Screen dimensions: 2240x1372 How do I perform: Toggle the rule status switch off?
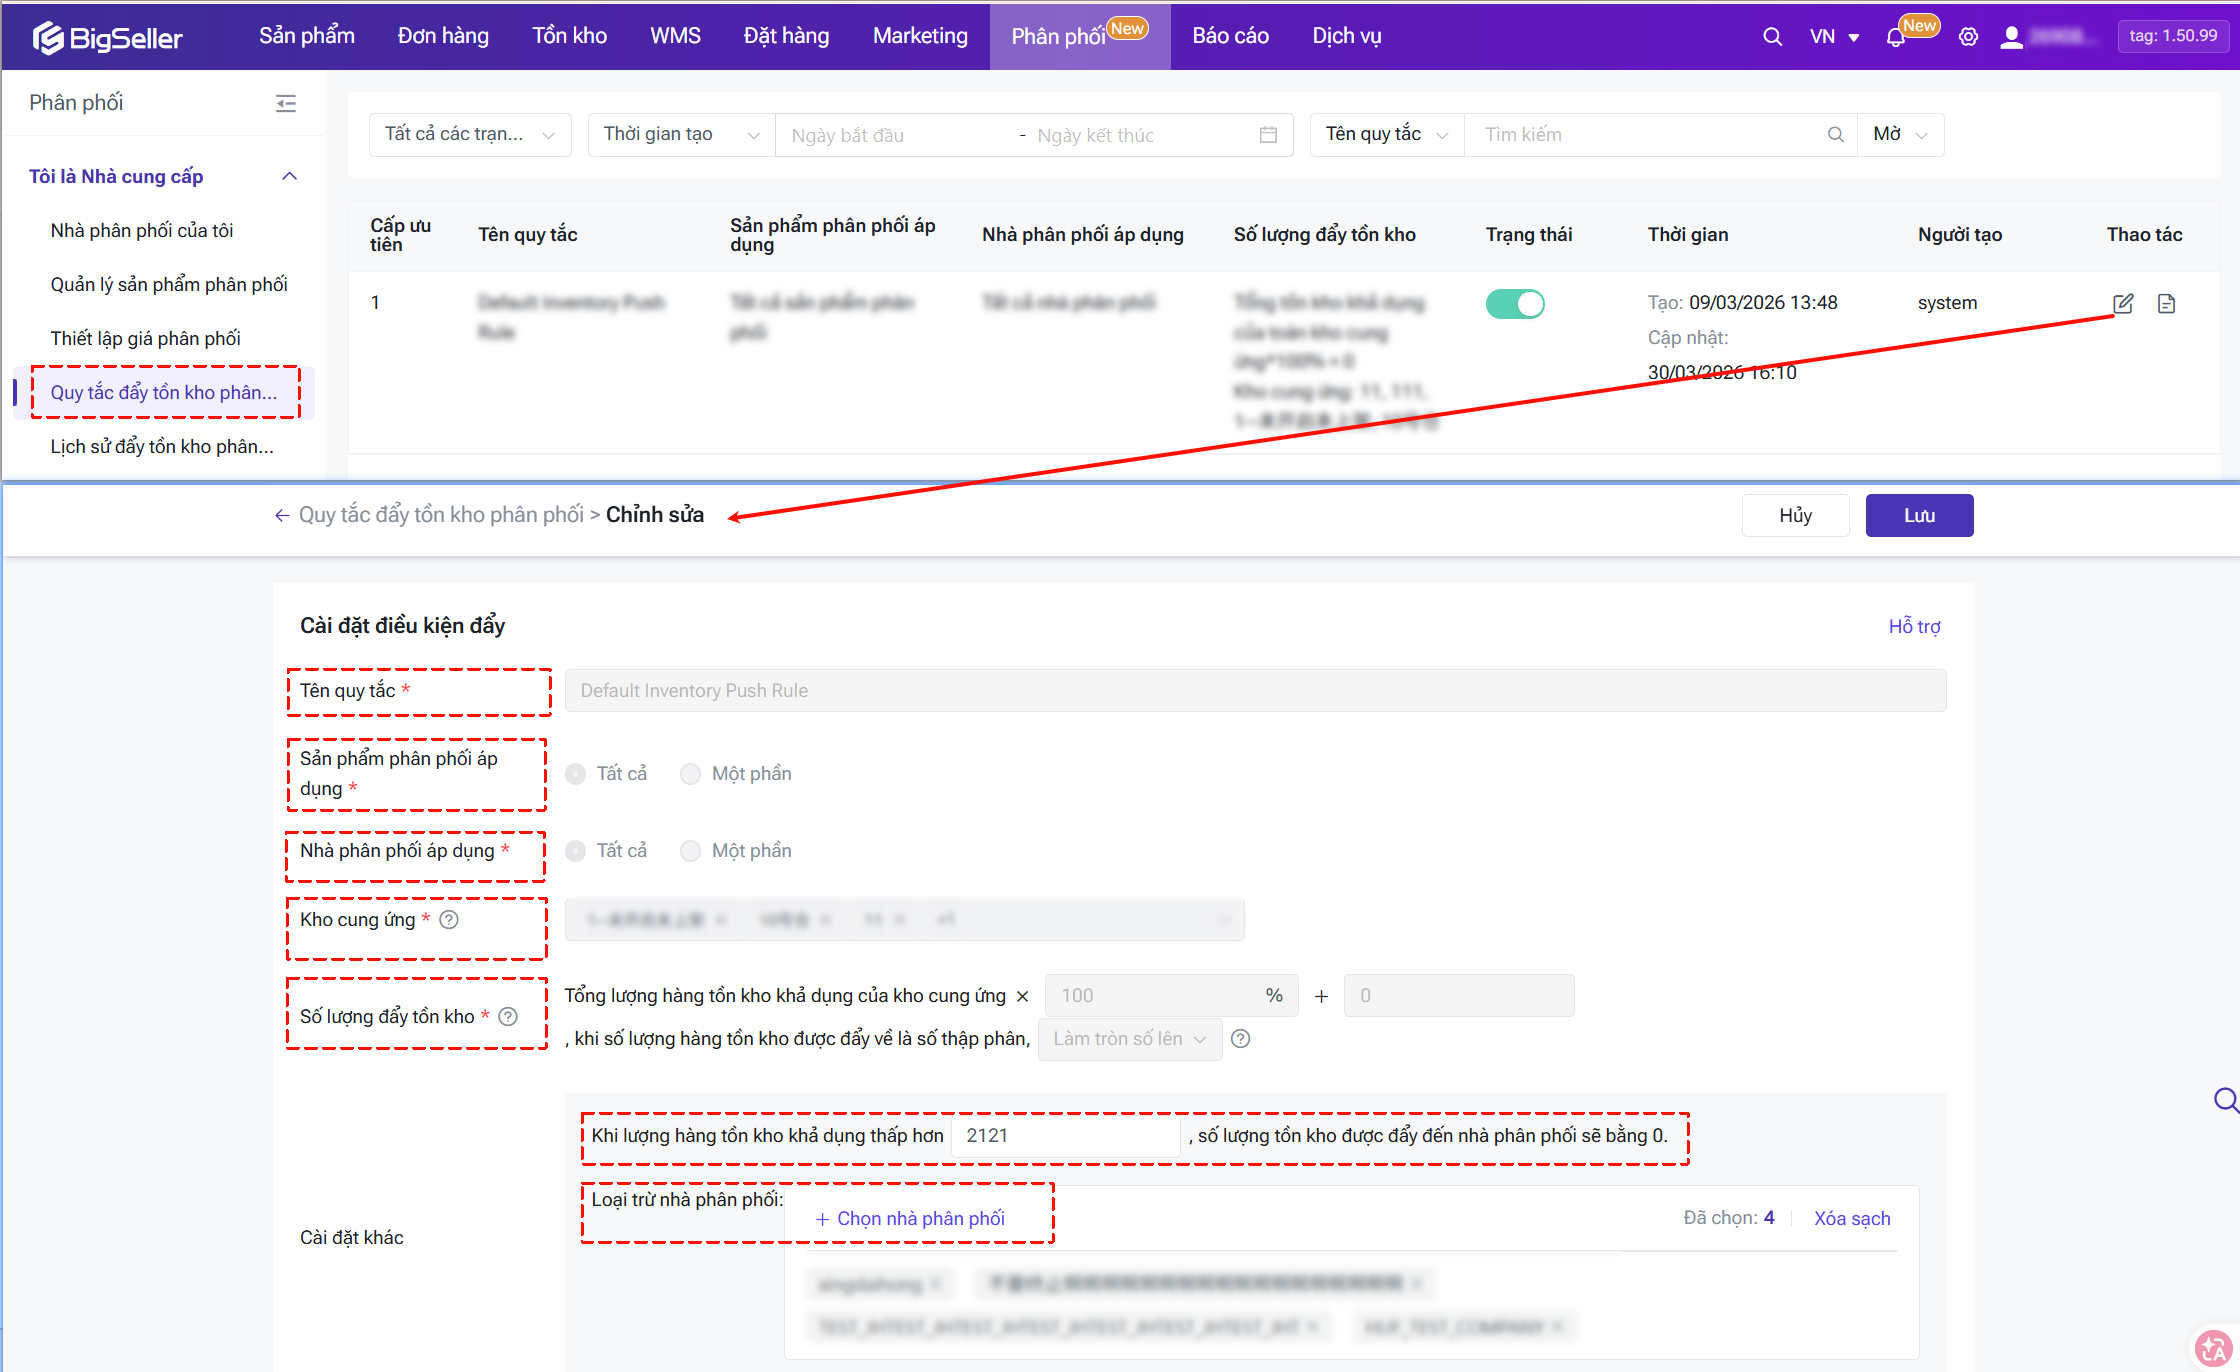click(x=1515, y=303)
